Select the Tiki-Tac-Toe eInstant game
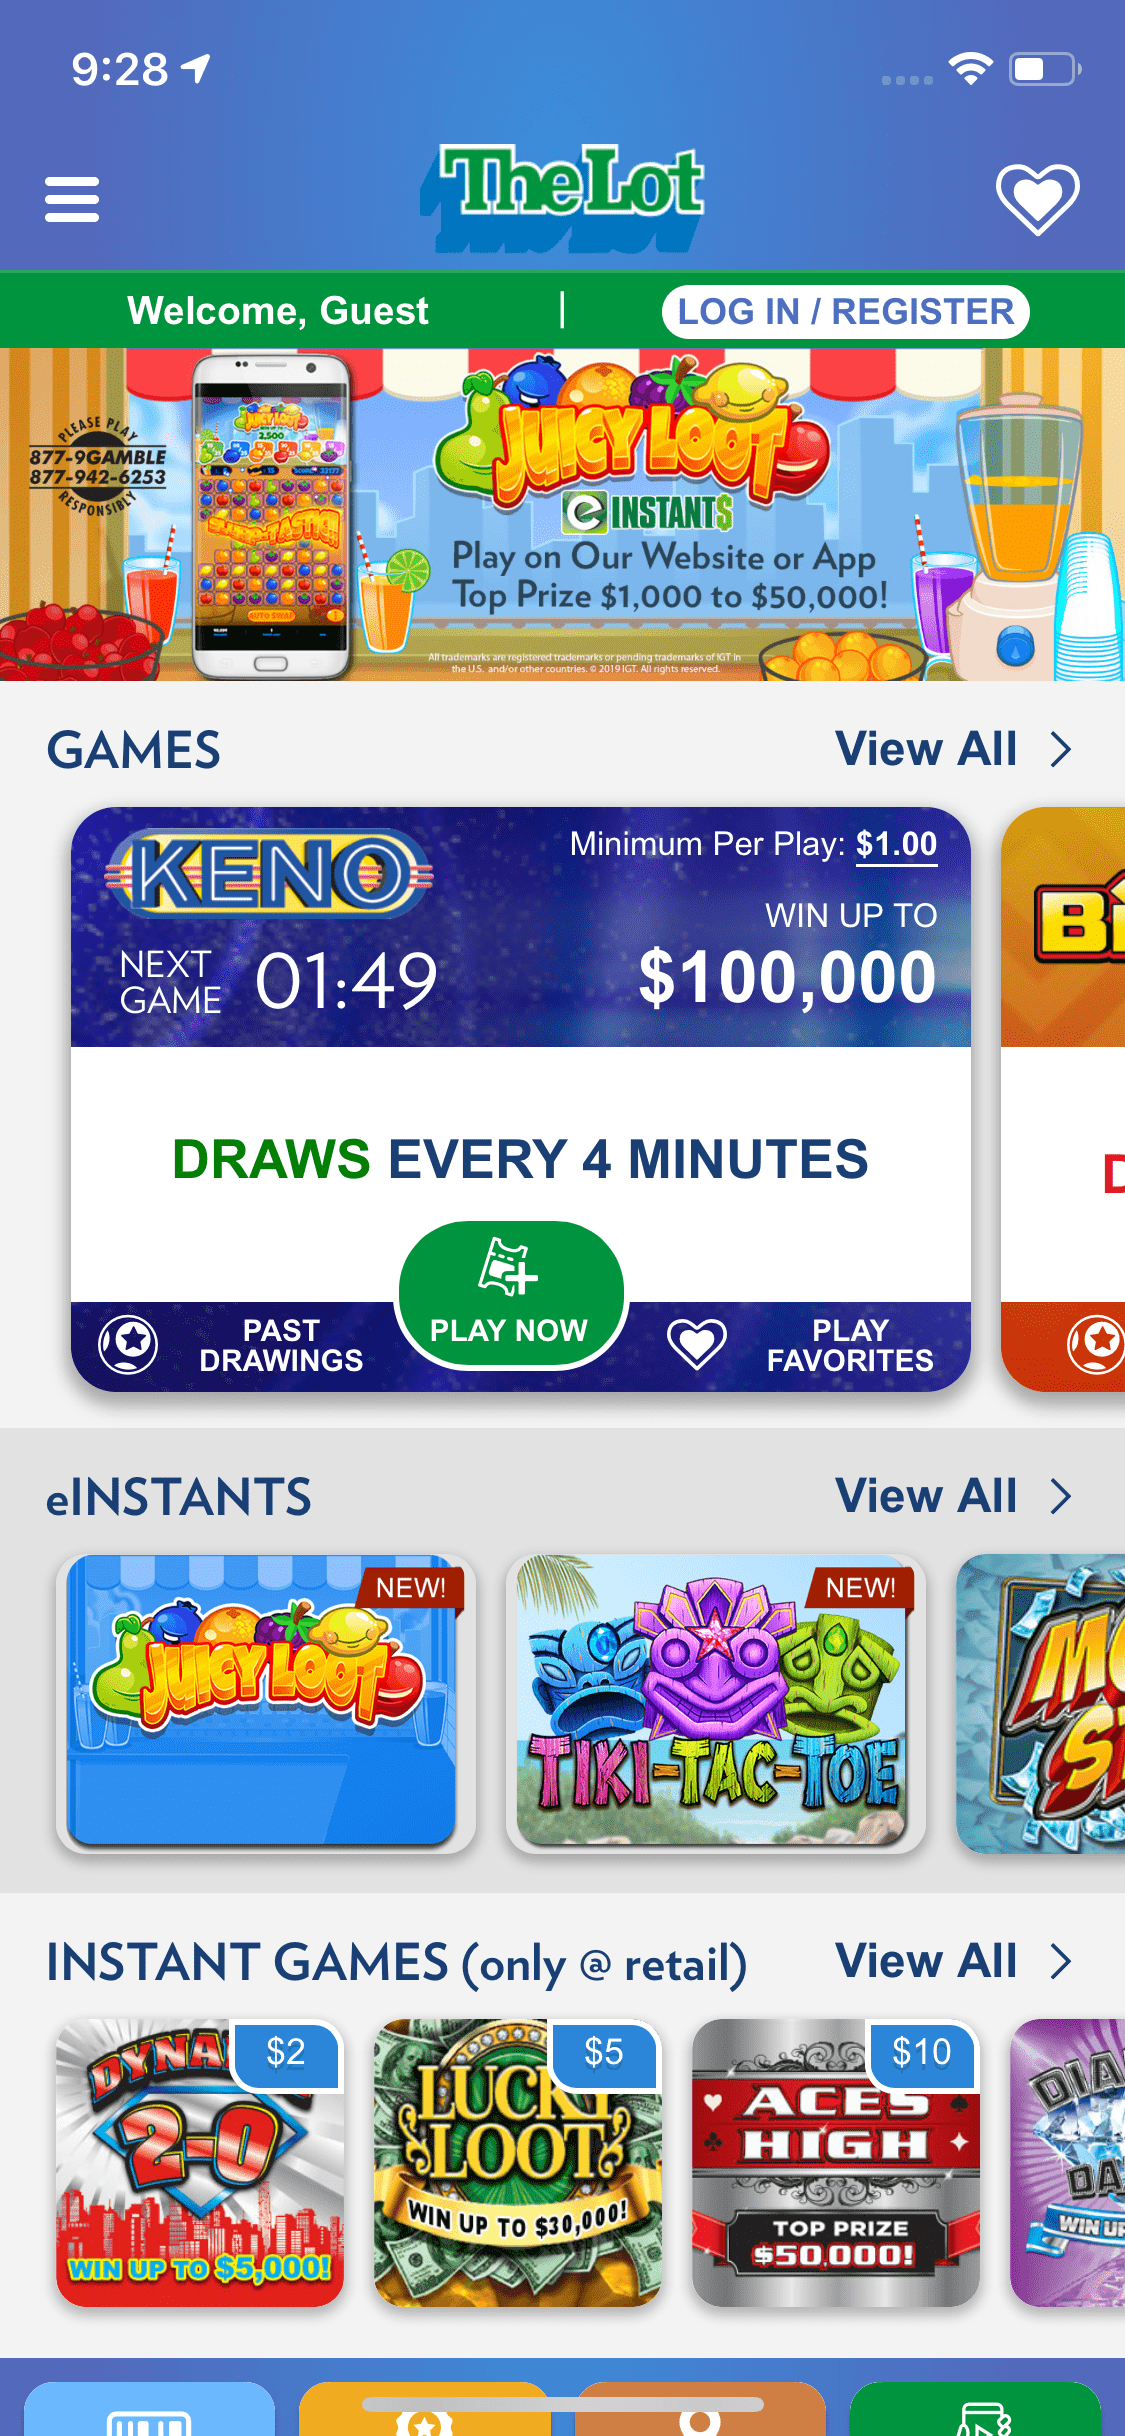The image size is (1125, 2436). pos(715,1702)
